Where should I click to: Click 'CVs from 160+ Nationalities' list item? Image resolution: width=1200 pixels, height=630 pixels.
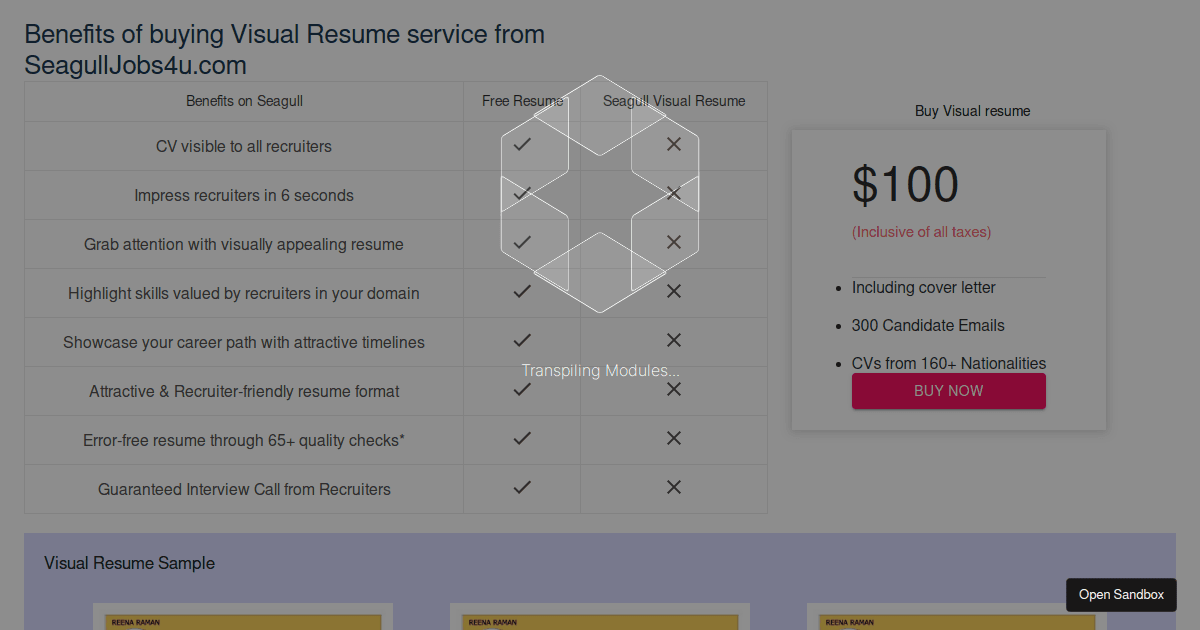[x=949, y=363]
